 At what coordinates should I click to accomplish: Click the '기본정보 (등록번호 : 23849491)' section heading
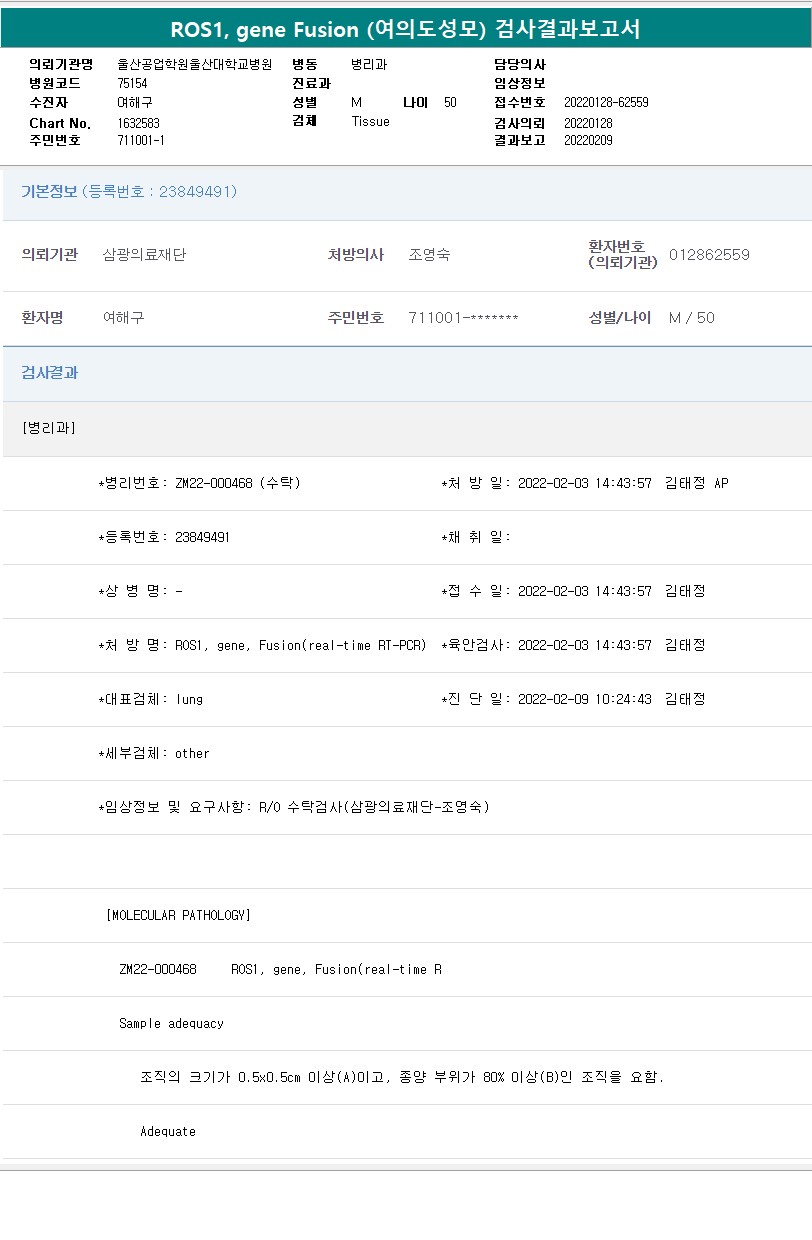pyautogui.click(x=129, y=192)
